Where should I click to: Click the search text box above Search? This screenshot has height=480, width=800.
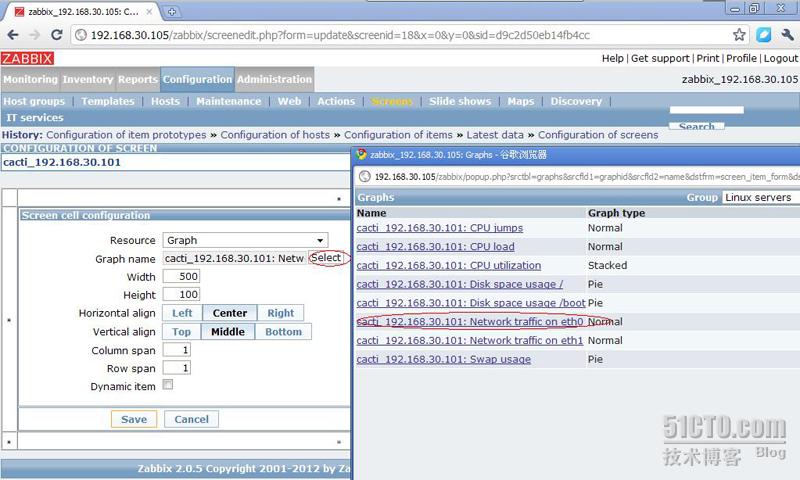coord(707,110)
